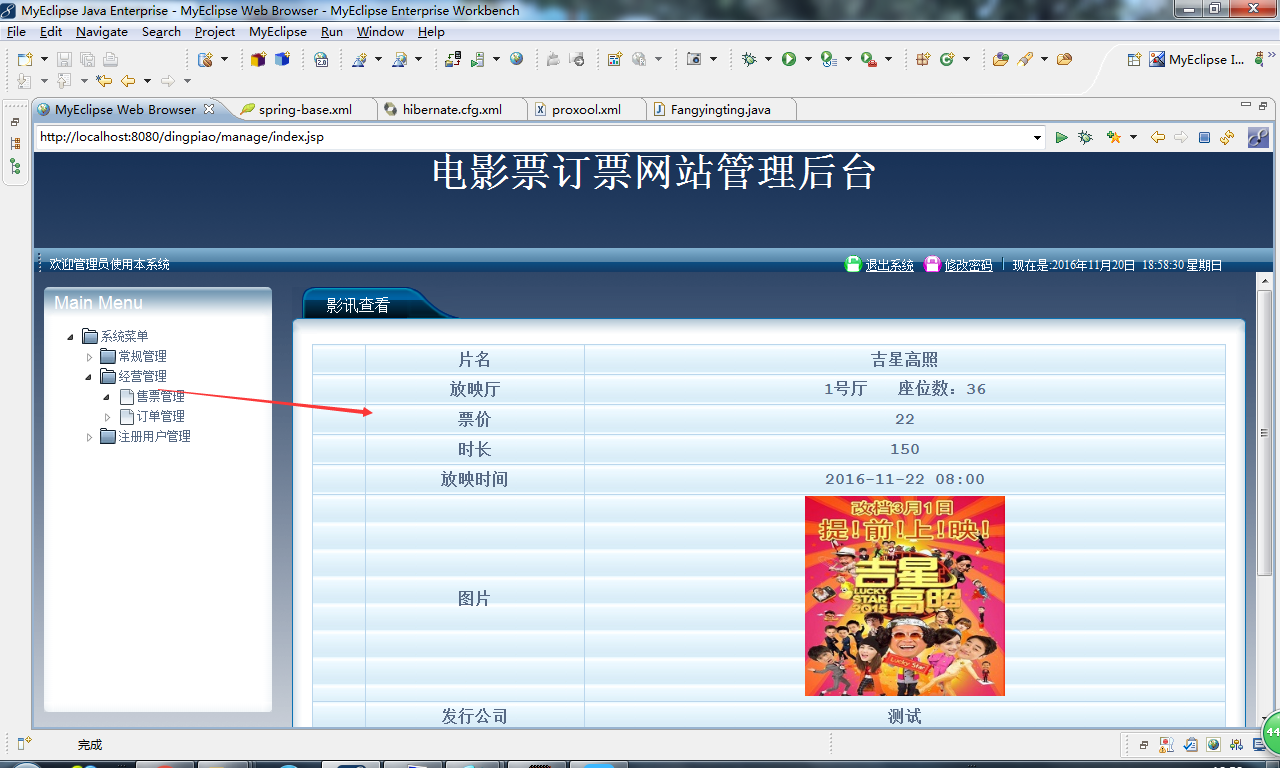The image size is (1280, 768).
Task: Click the MyEclipse perspective button
Action: pos(1199,60)
